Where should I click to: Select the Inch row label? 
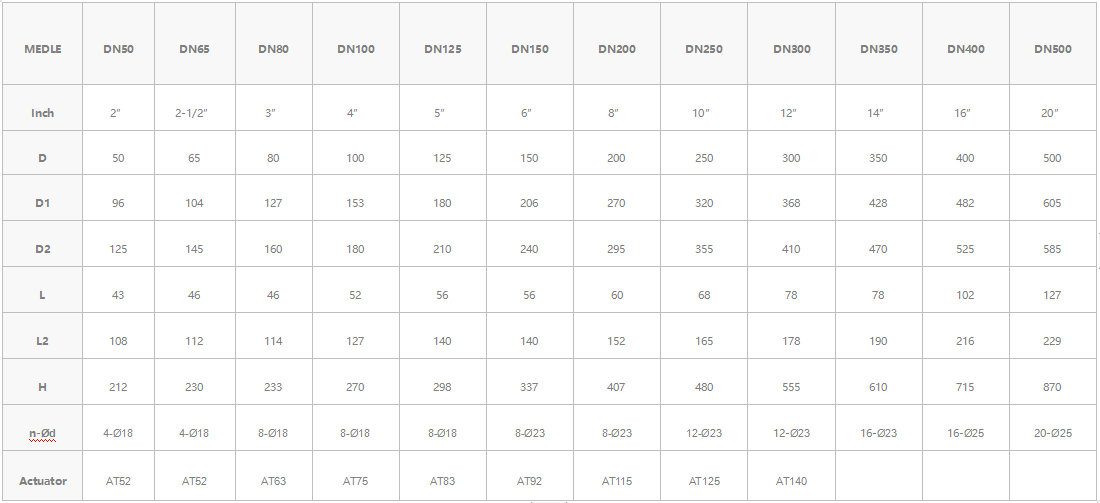coord(42,113)
